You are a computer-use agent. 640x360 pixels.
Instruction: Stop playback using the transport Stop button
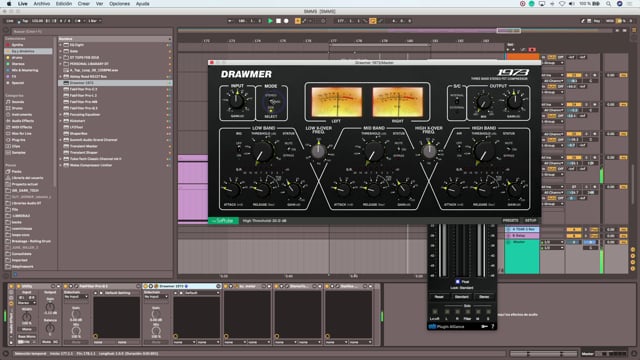click(x=278, y=21)
